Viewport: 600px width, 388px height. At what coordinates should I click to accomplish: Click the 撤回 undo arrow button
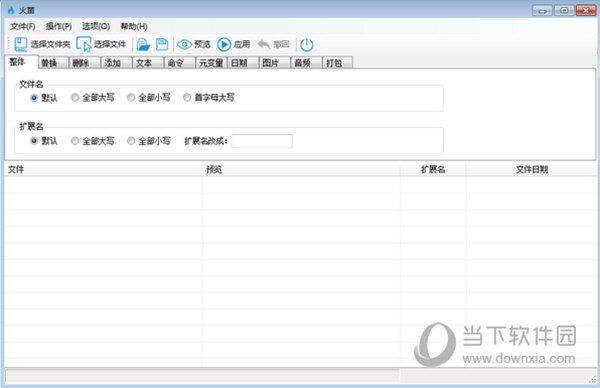pos(273,44)
